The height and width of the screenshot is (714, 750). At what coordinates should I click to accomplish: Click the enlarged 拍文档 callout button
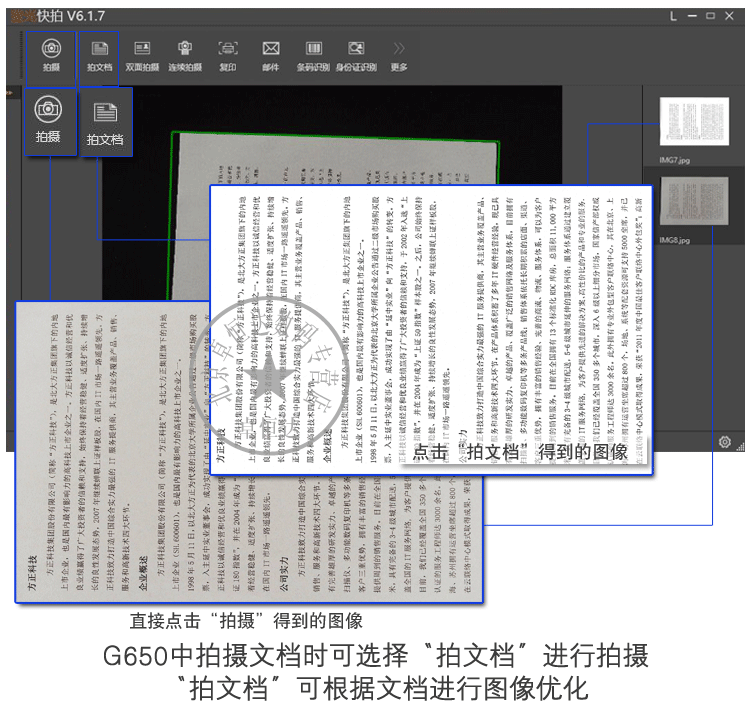pos(105,124)
